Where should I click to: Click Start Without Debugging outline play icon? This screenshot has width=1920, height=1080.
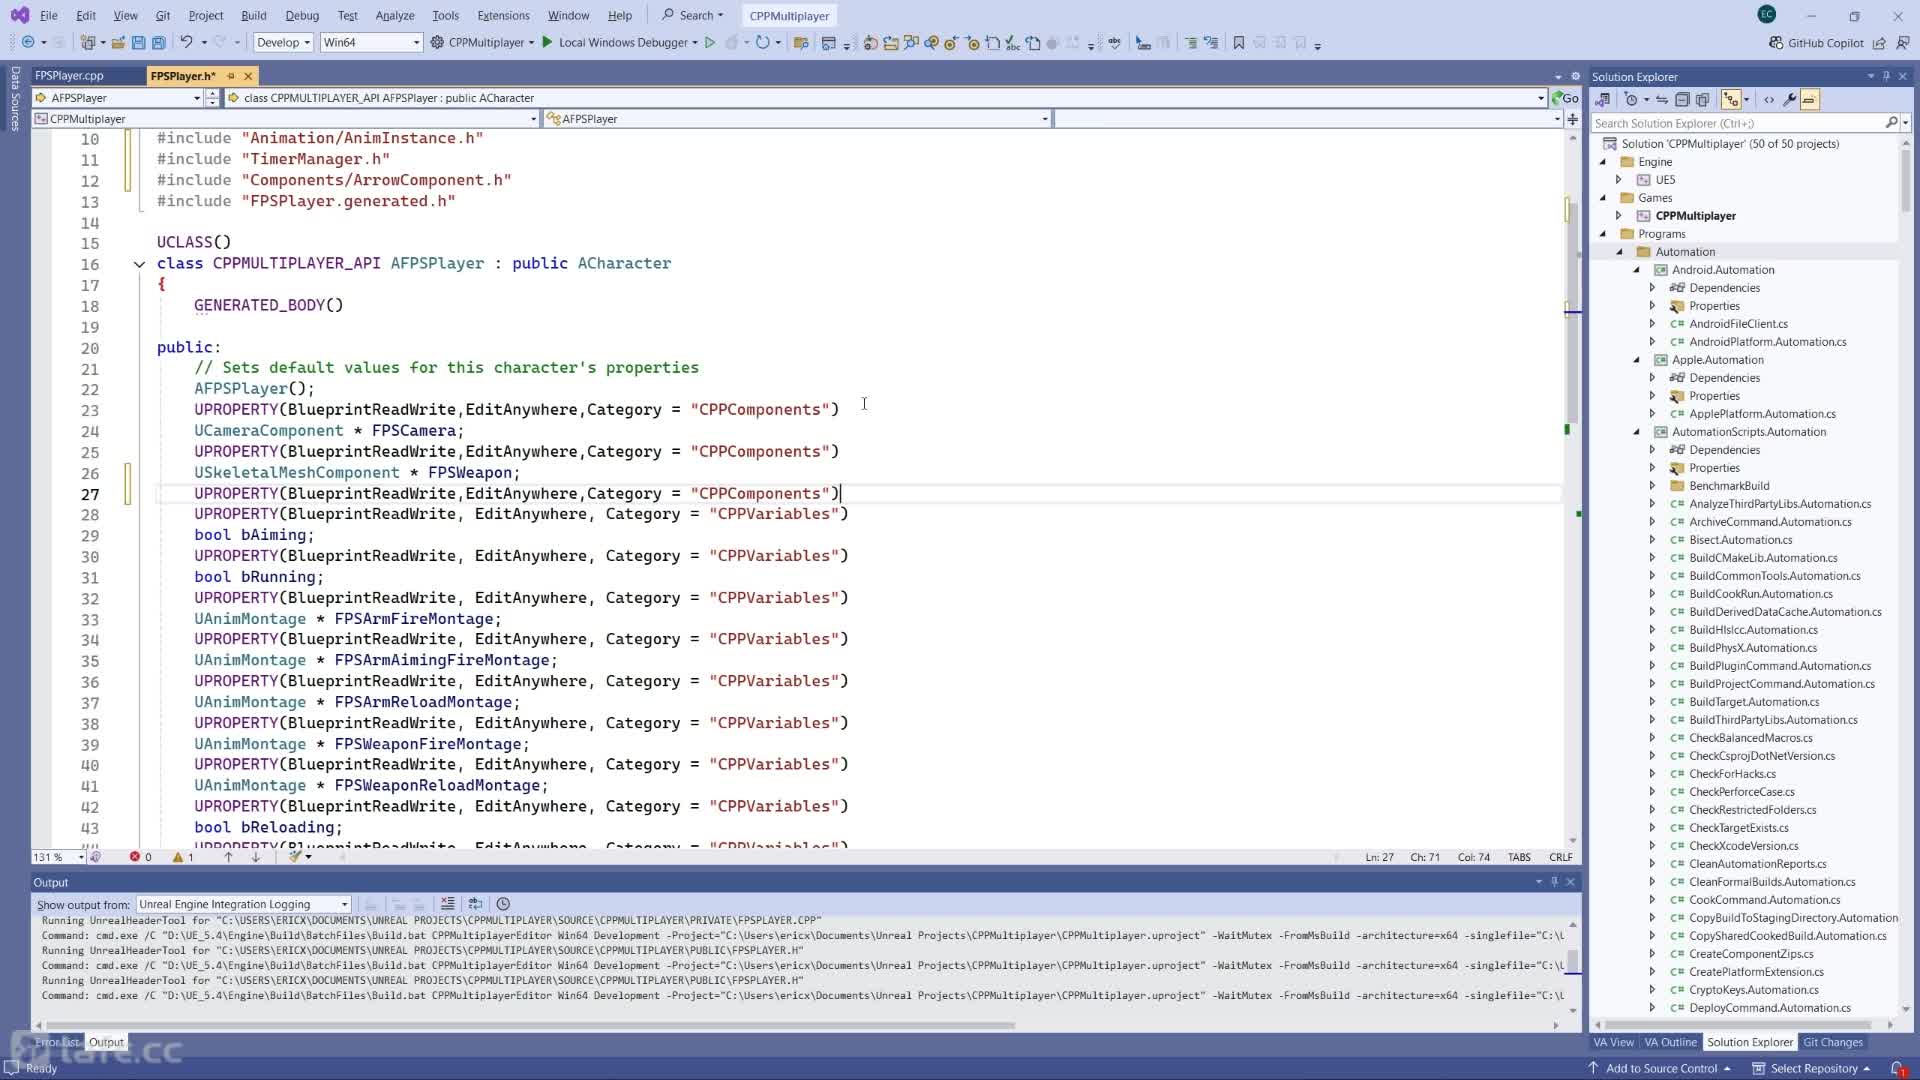710,43
